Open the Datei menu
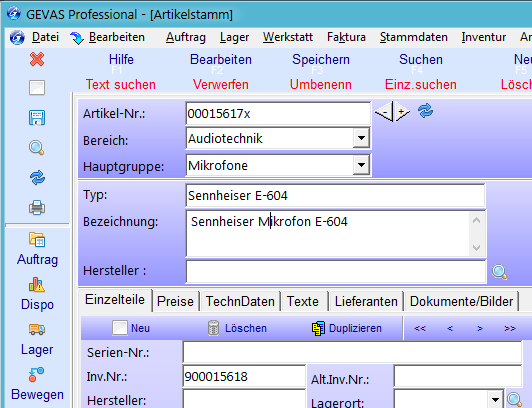The image size is (532, 408). pos(45,37)
